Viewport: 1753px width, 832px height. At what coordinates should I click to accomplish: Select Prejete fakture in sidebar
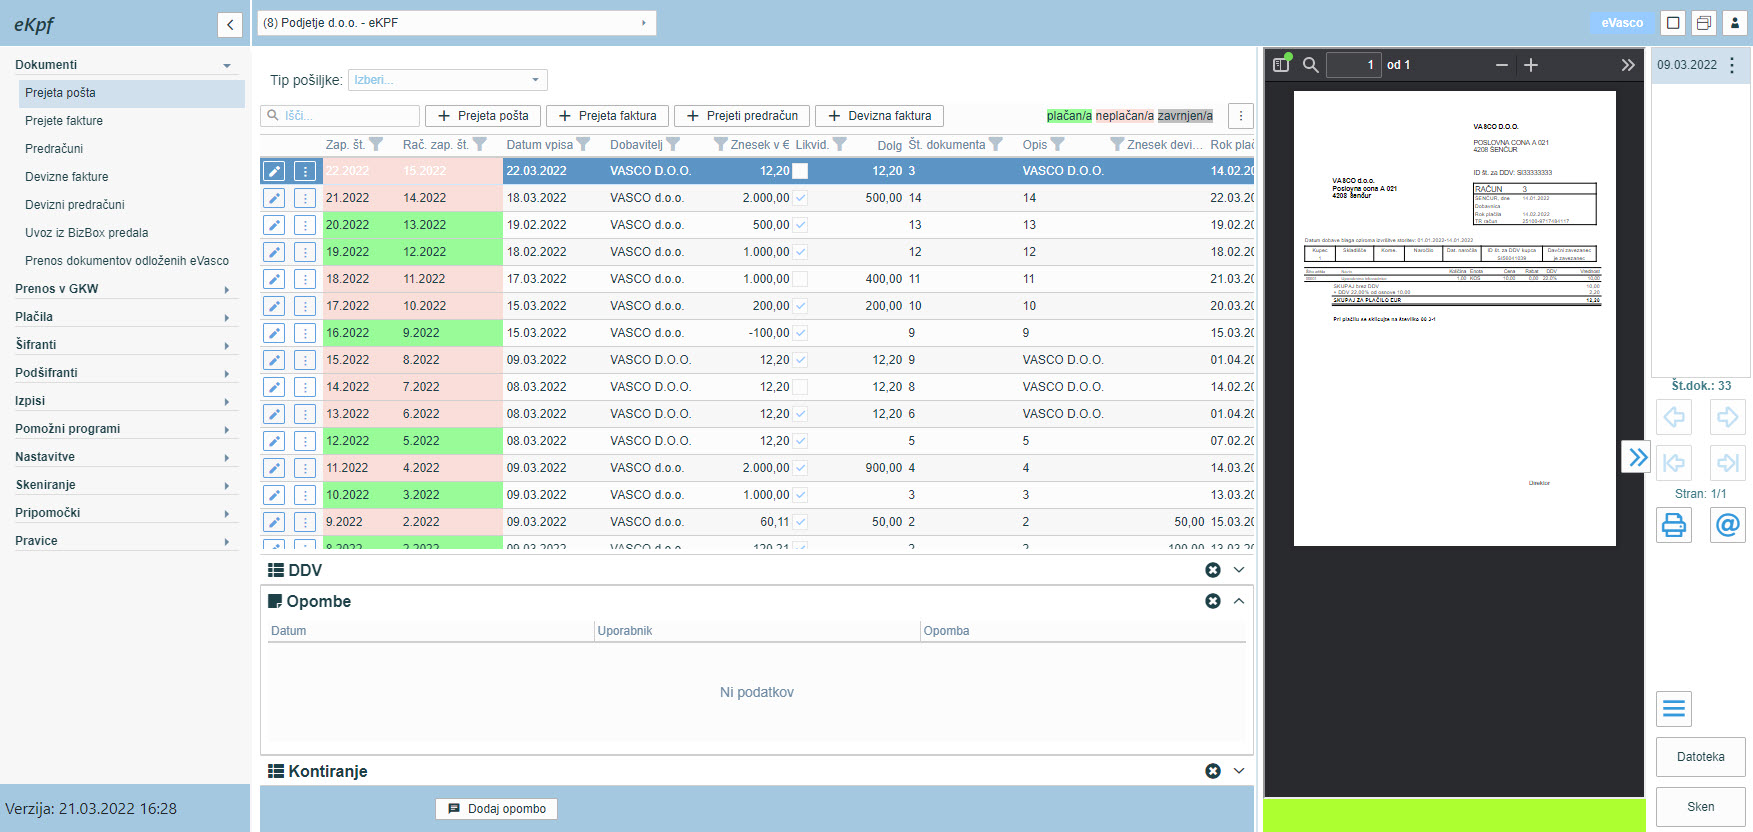click(64, 121)
